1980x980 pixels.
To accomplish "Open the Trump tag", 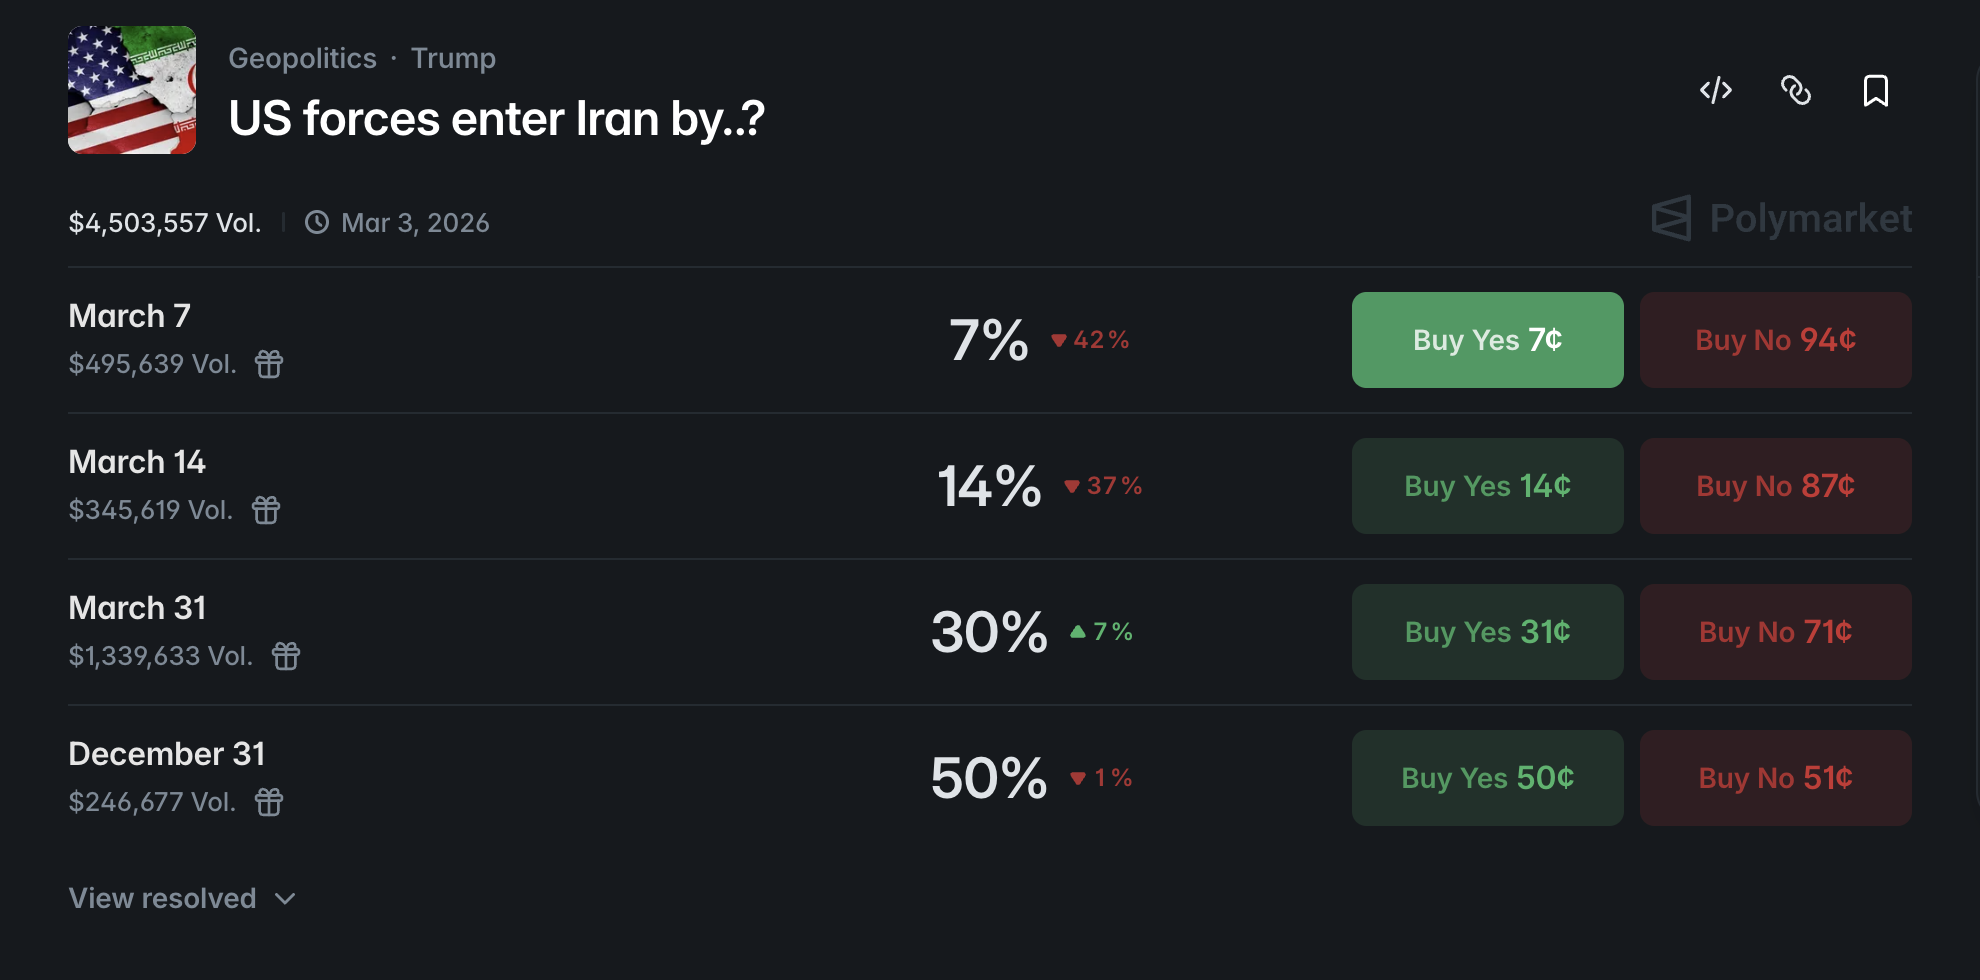I will point(453,58).
